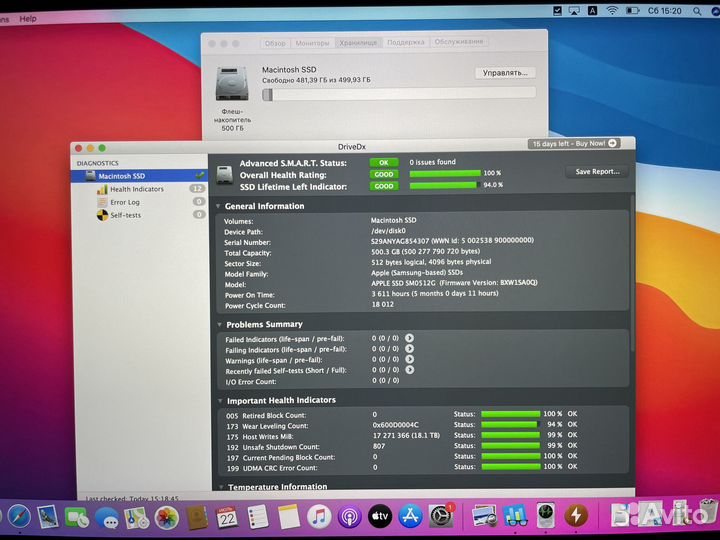Click the Power Cycle Count value 18 012

(x=382, y=304)
